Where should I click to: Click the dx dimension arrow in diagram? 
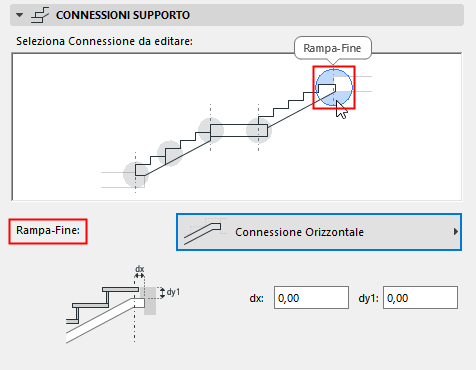tap(139, 275)
